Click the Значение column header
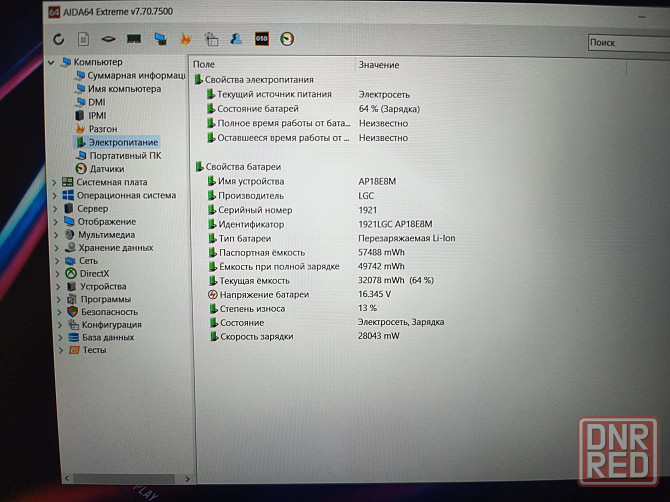This screenshot has width=670, height=502. (378, 65)
